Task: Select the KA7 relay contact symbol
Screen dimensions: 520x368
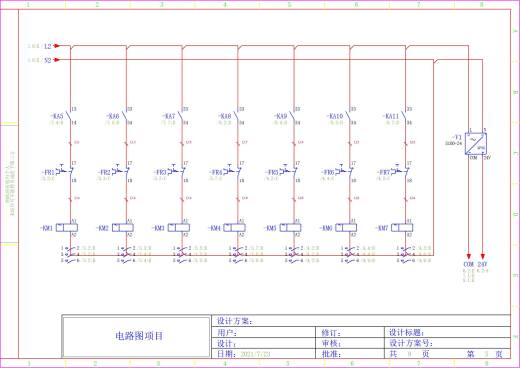Action: pyautogui.click(x=181, y=116)
